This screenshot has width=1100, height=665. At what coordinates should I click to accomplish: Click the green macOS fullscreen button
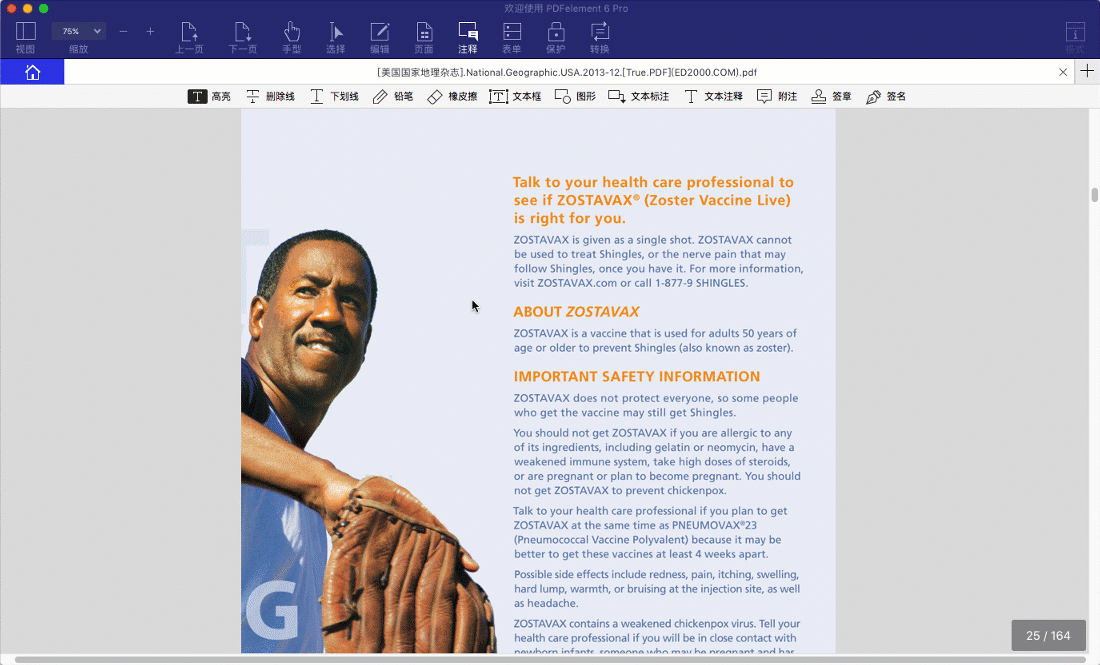pyautogui.click(x=43, y=8)
